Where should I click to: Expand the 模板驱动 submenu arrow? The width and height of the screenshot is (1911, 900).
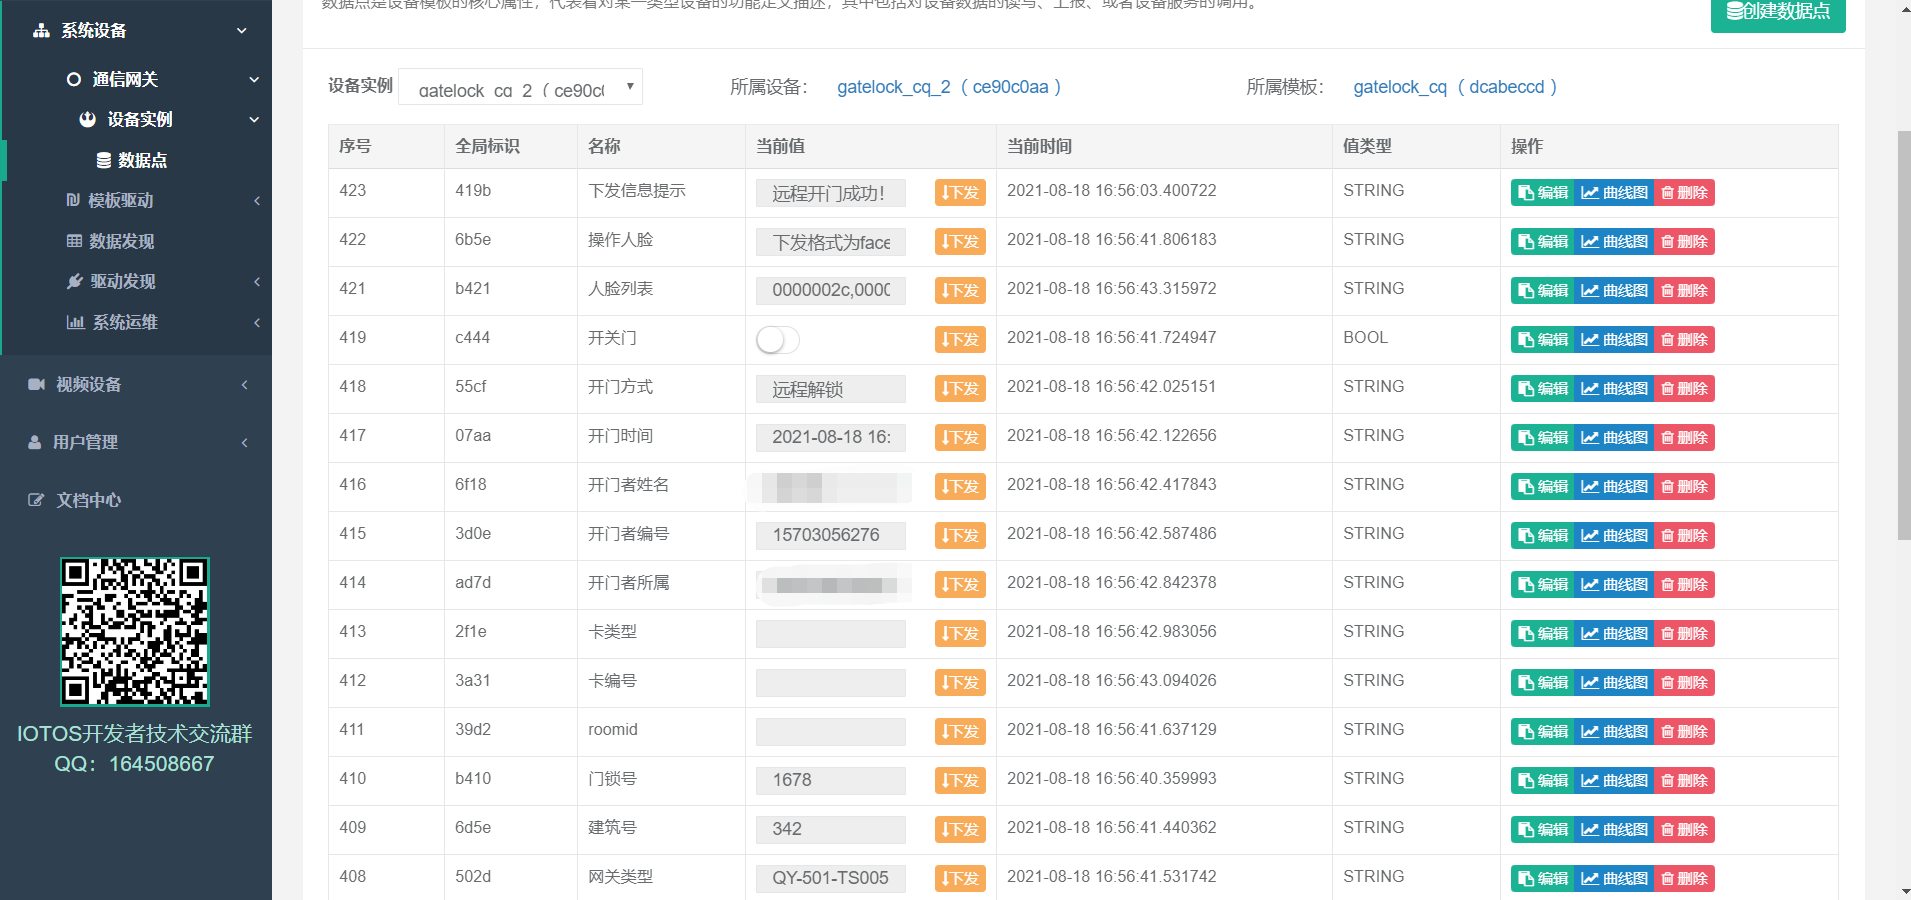[x=257, y=201]
